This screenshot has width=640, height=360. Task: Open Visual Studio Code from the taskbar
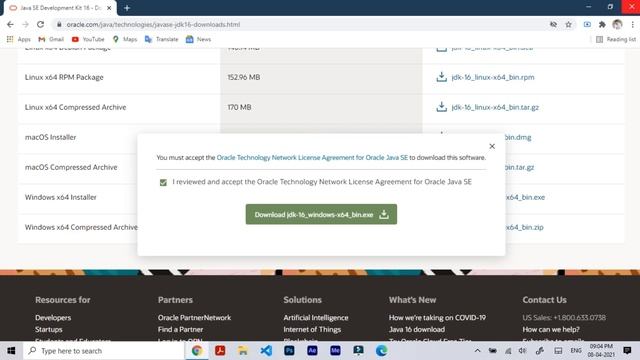pos(266,351)
